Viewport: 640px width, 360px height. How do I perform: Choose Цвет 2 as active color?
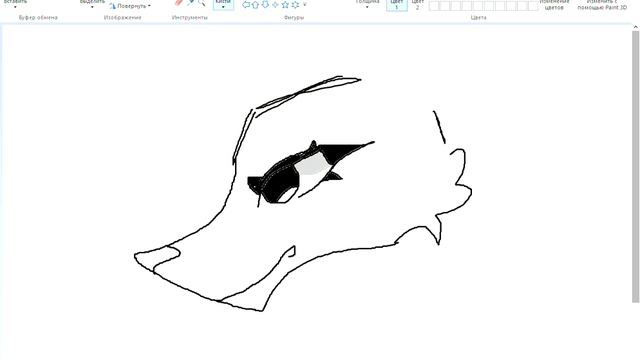(x=418, y=5)
